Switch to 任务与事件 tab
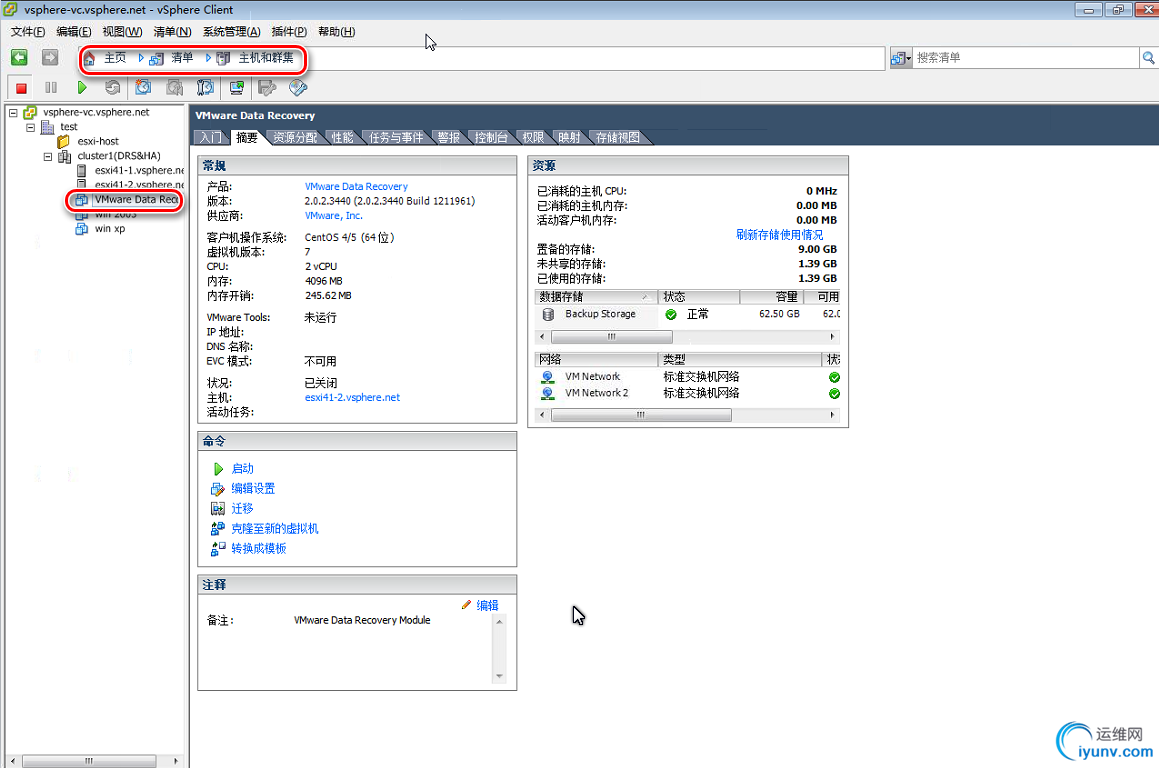The image size is (1159, 768). 396,137
